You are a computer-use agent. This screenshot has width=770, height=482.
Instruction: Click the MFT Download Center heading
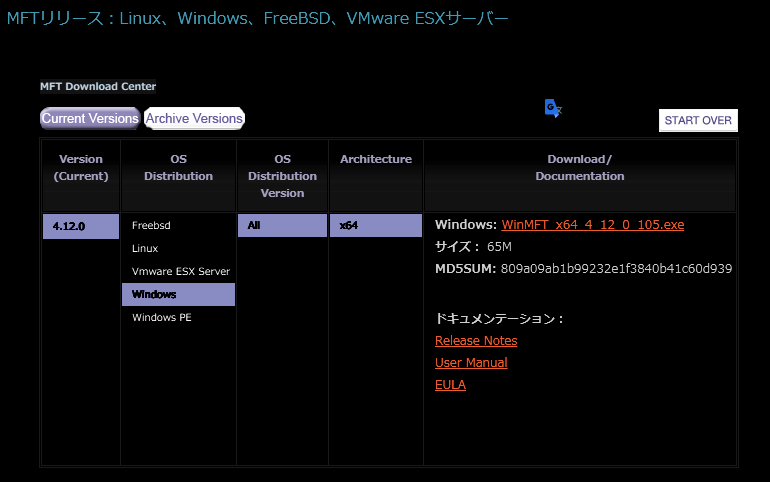98,86
